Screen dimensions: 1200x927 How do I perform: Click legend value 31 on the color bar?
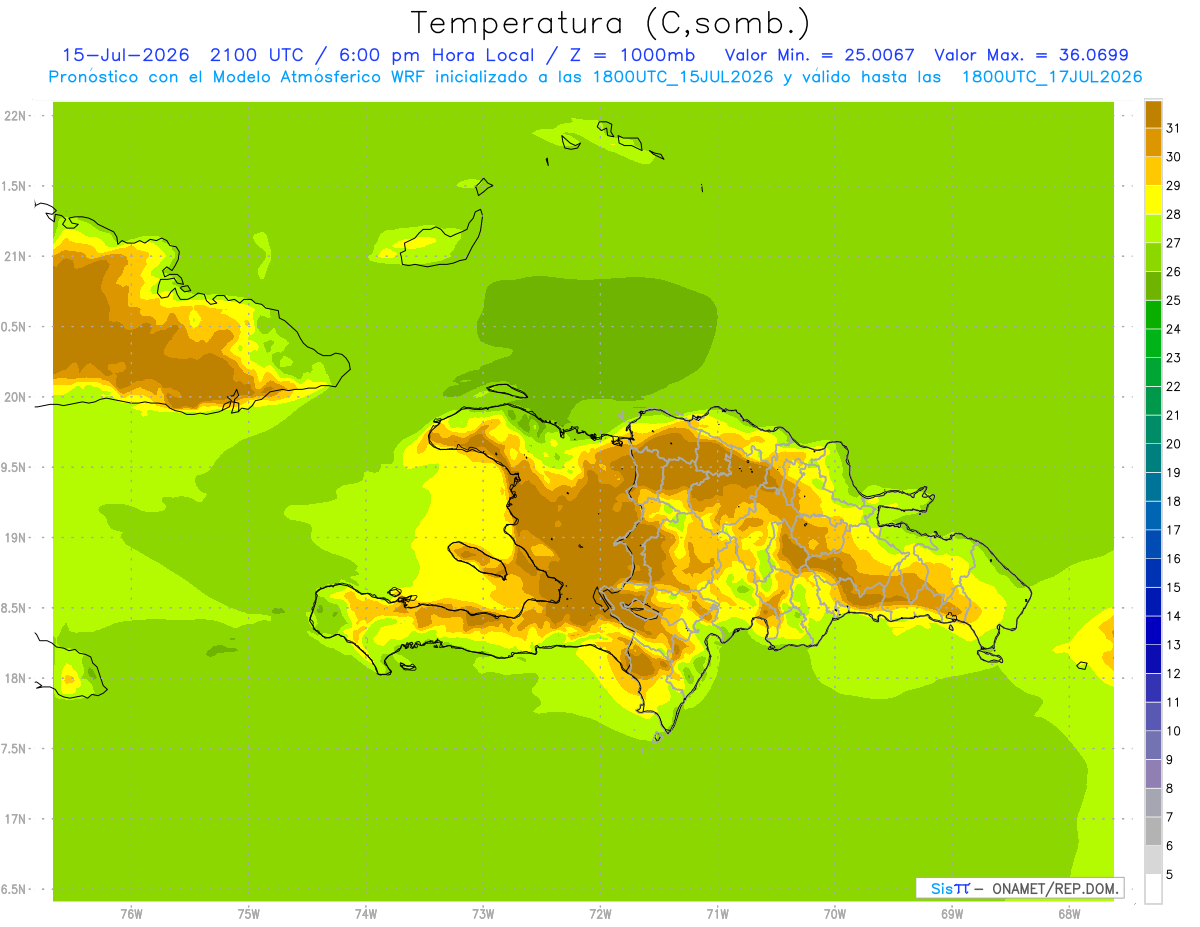coord(1173,127)
